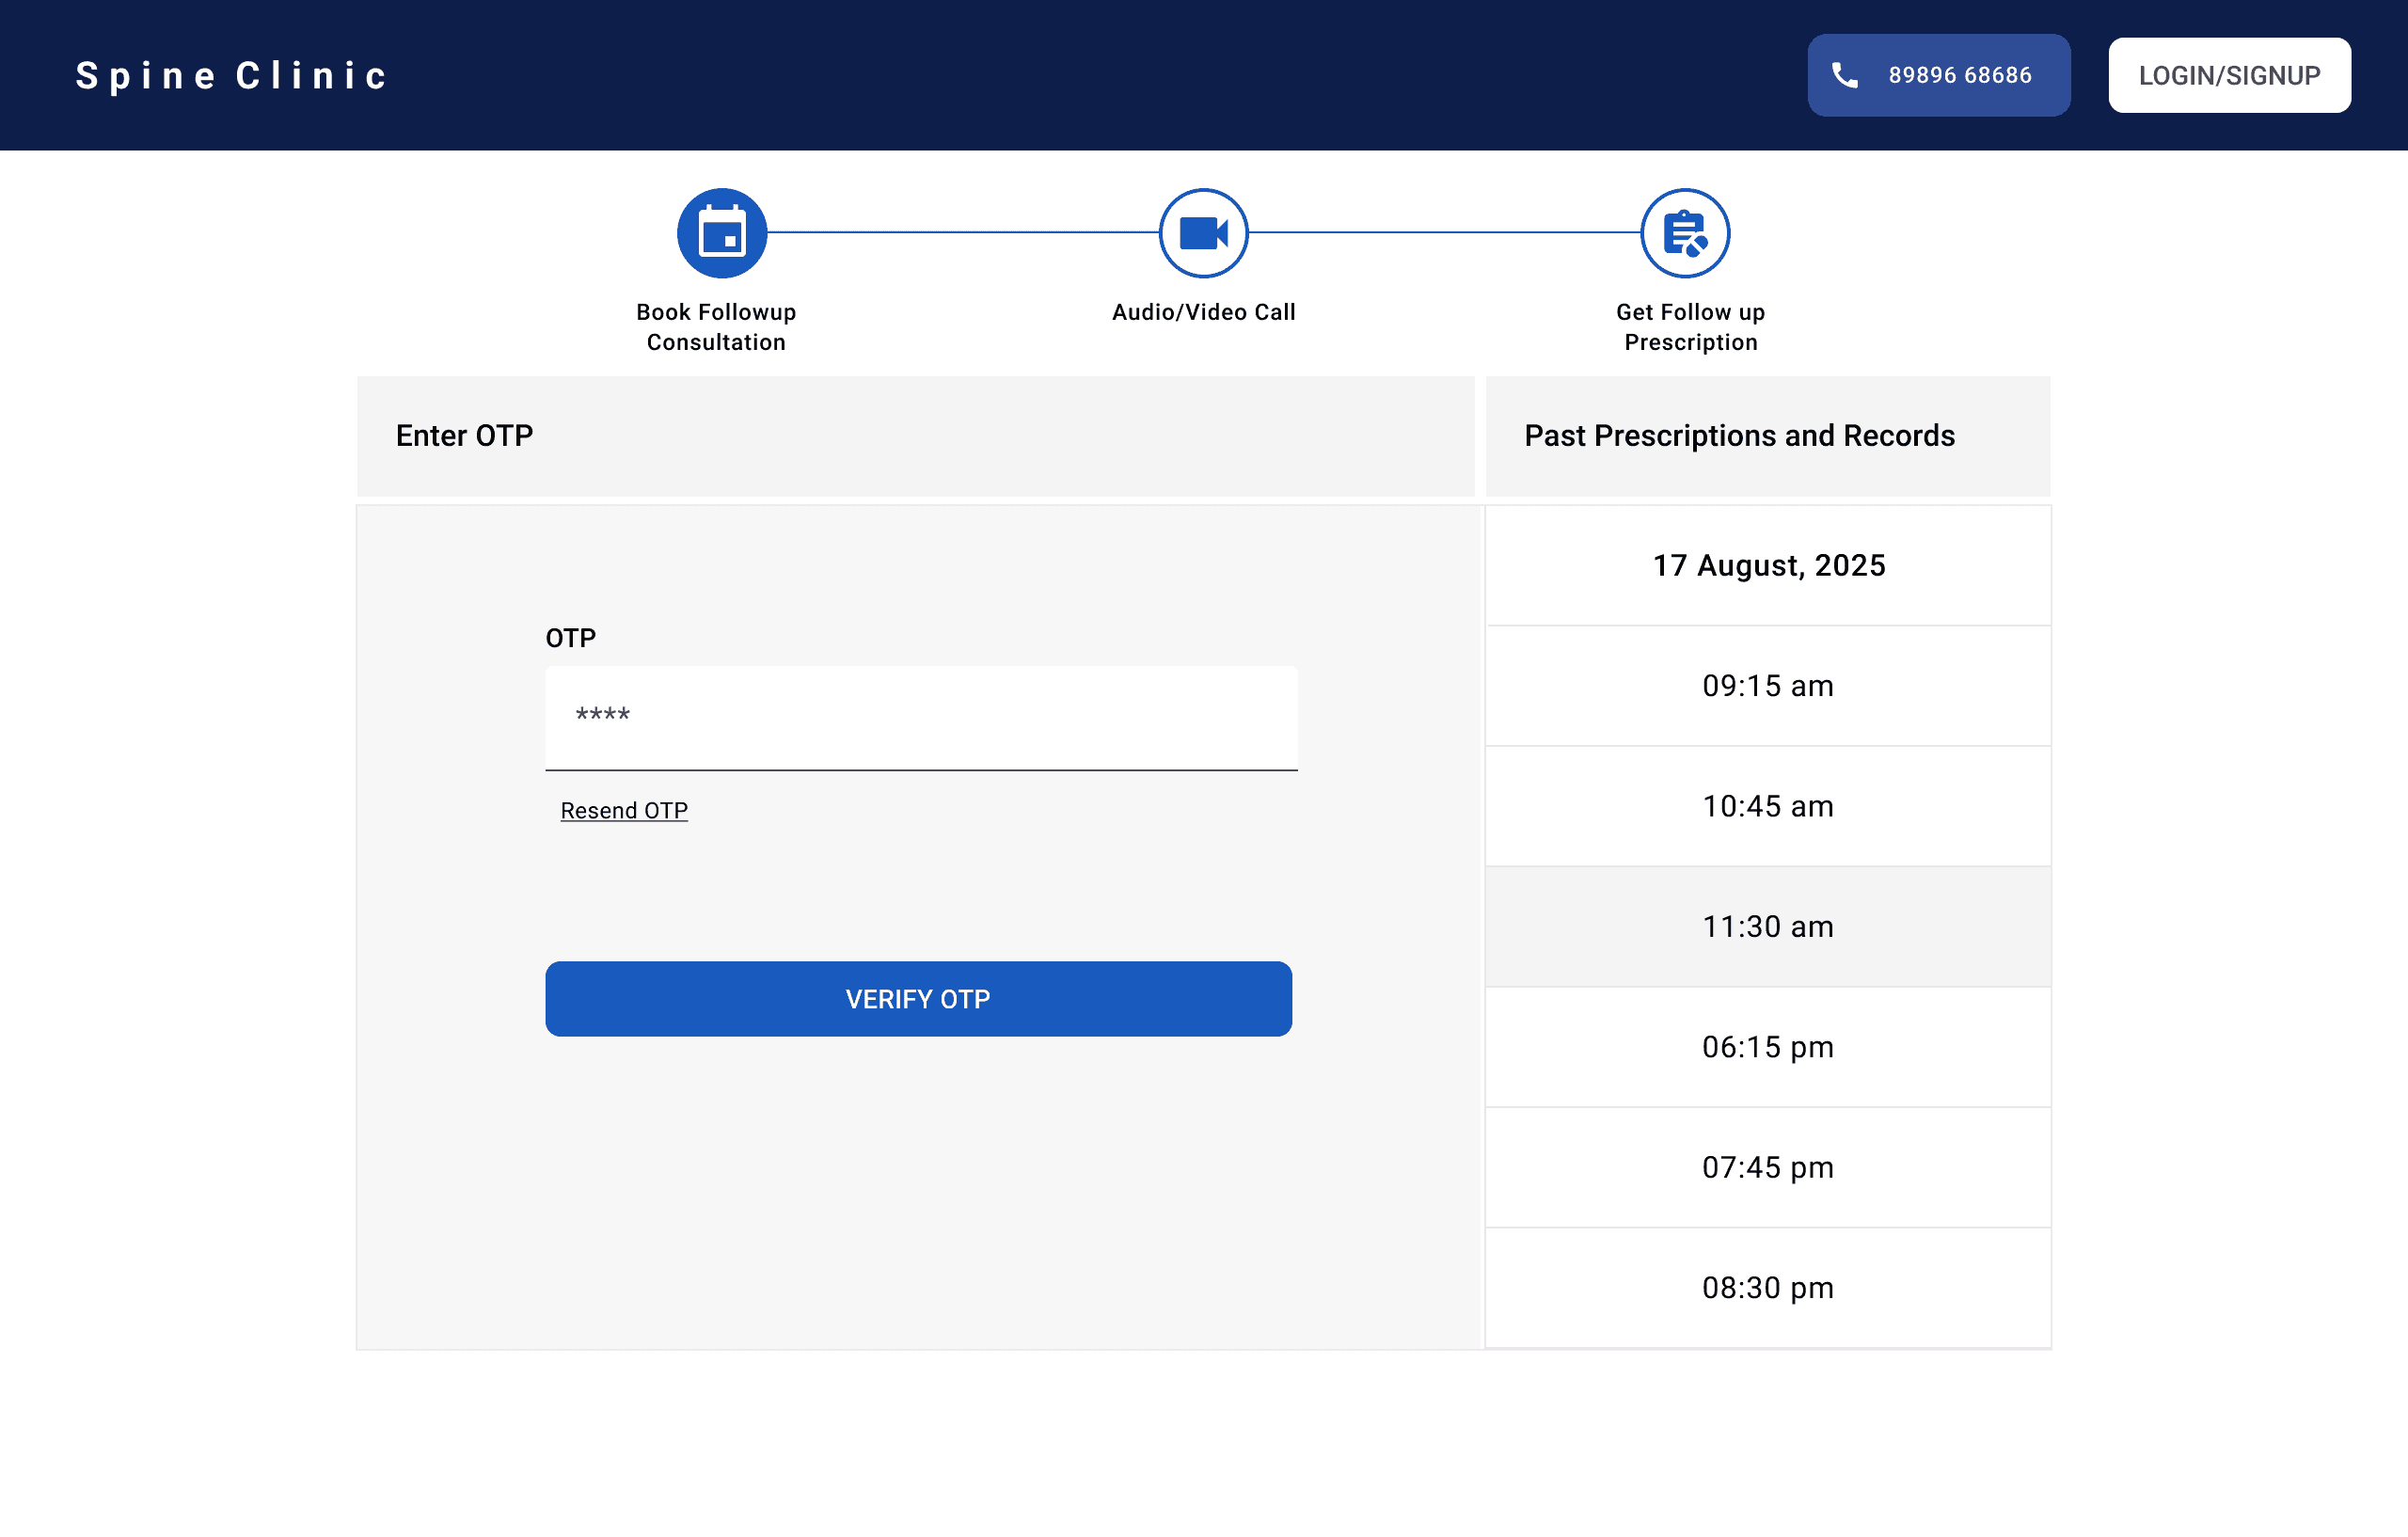Click the Audio/Video Call step label
The height and width of the screenshot is (1537, 2408).
[1203, 312]
